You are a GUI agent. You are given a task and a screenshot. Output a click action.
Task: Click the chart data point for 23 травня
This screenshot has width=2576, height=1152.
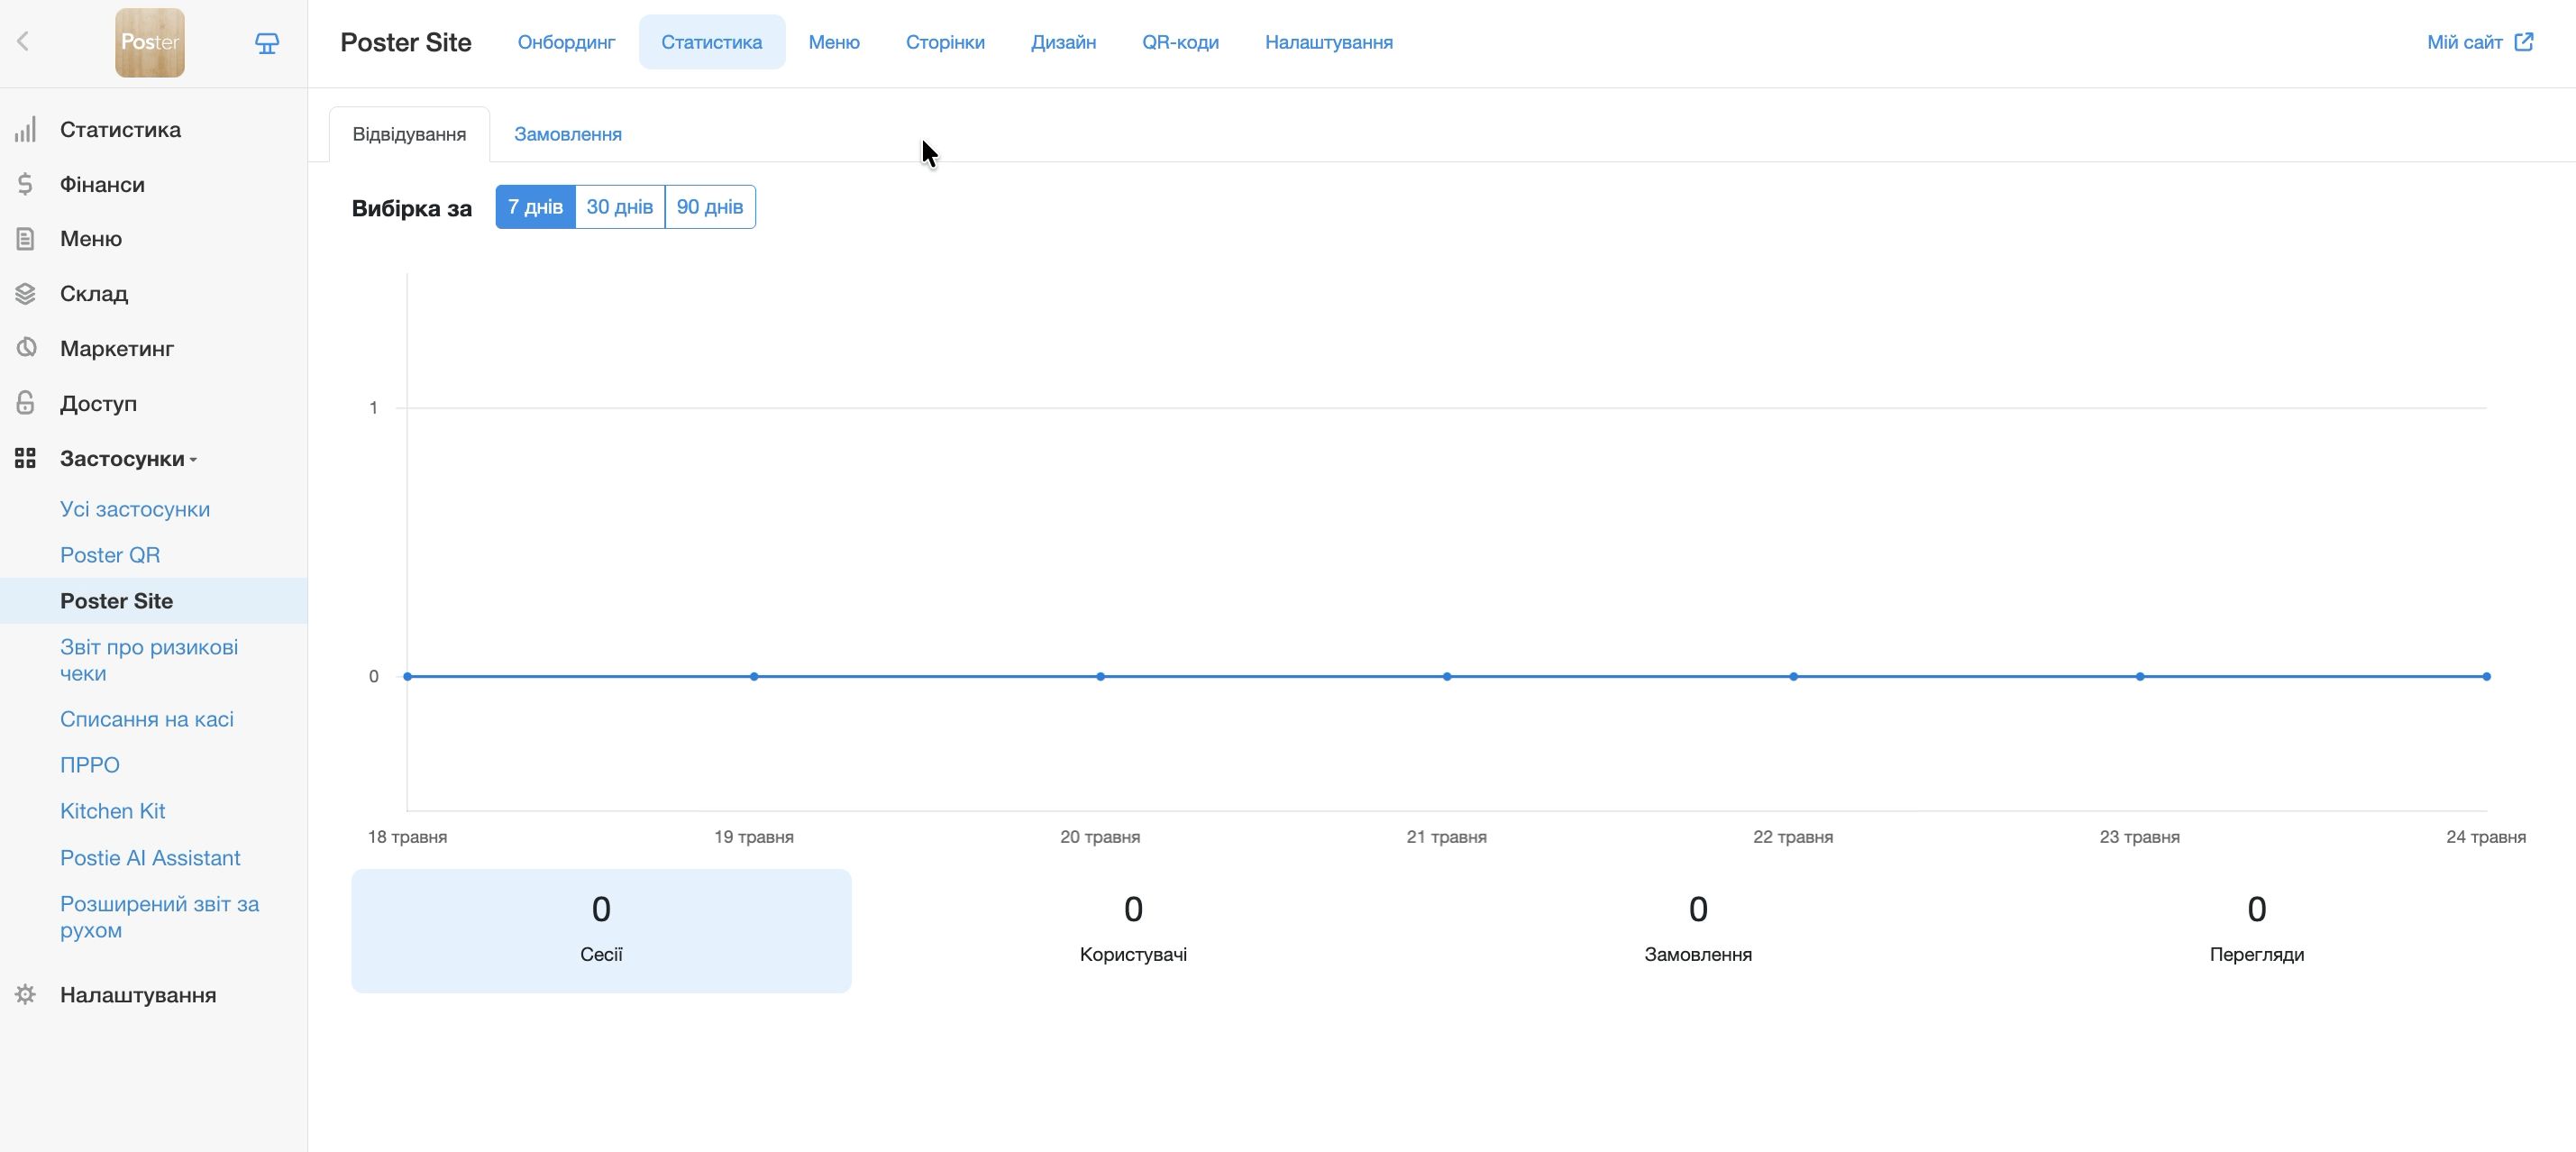coord(2140,677)
